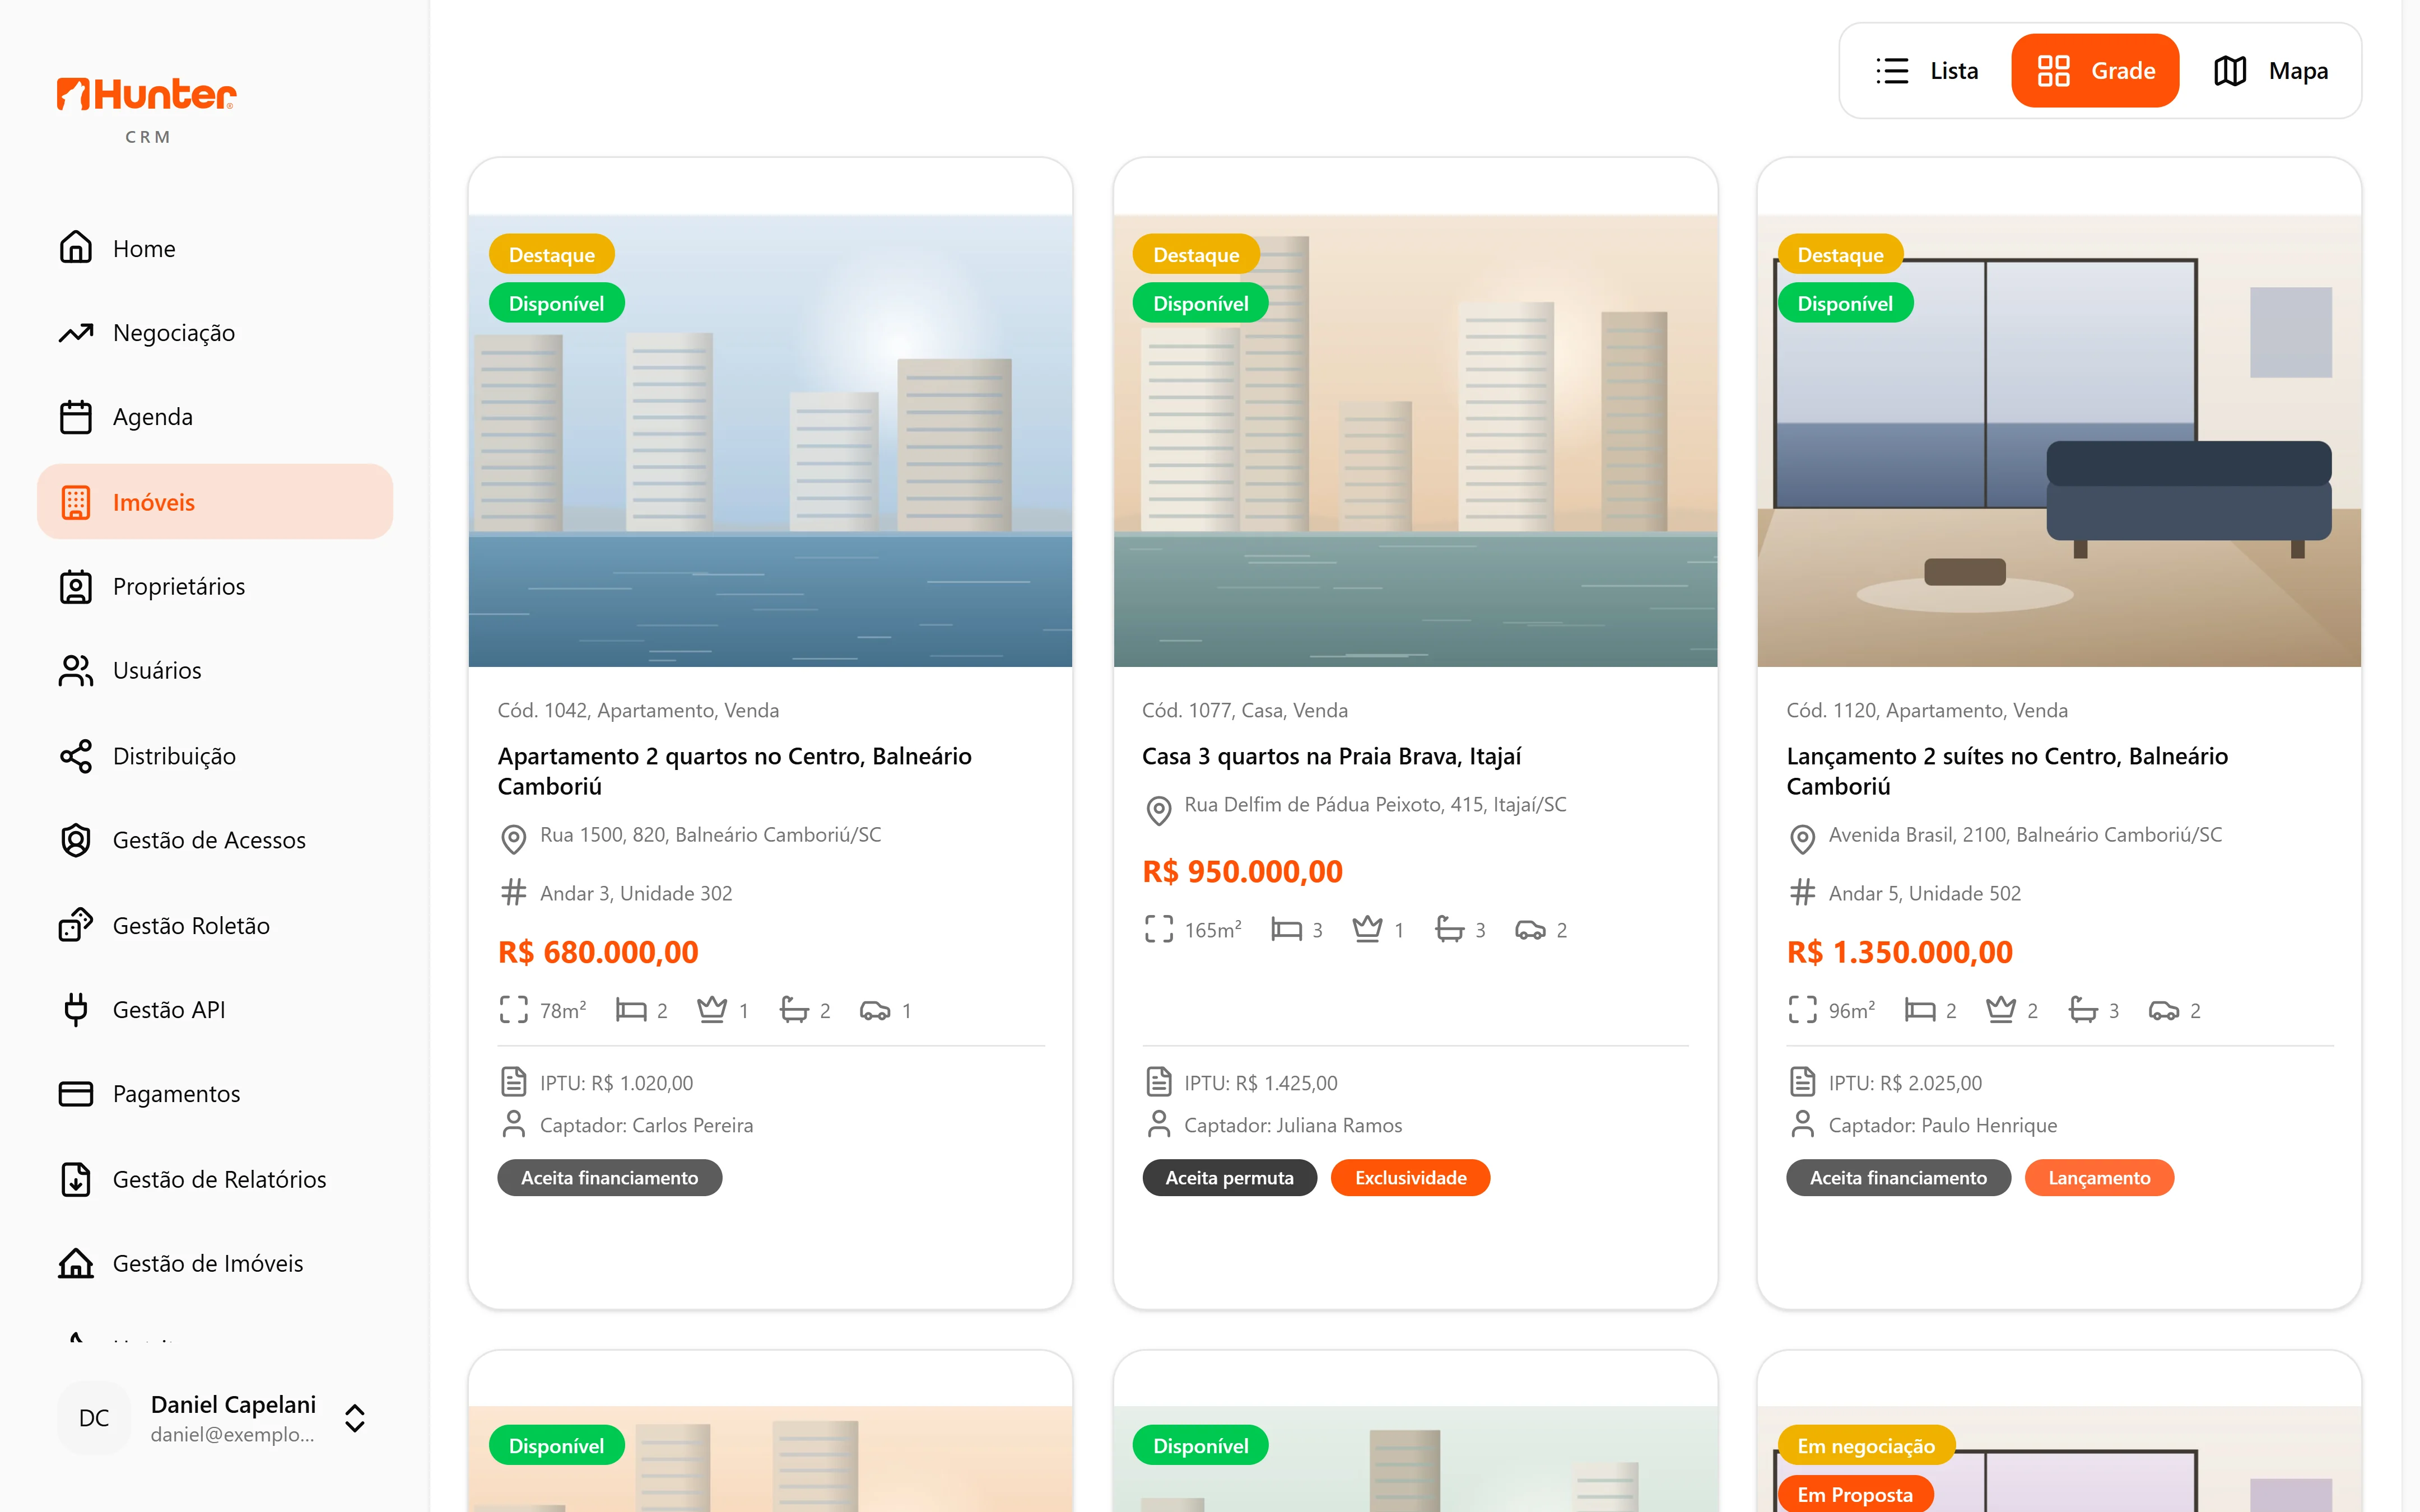The width and height of the screenshot is (2420, 1512).
Task: Open photo of Casa Praia Brava
Action: (1415, 441)
